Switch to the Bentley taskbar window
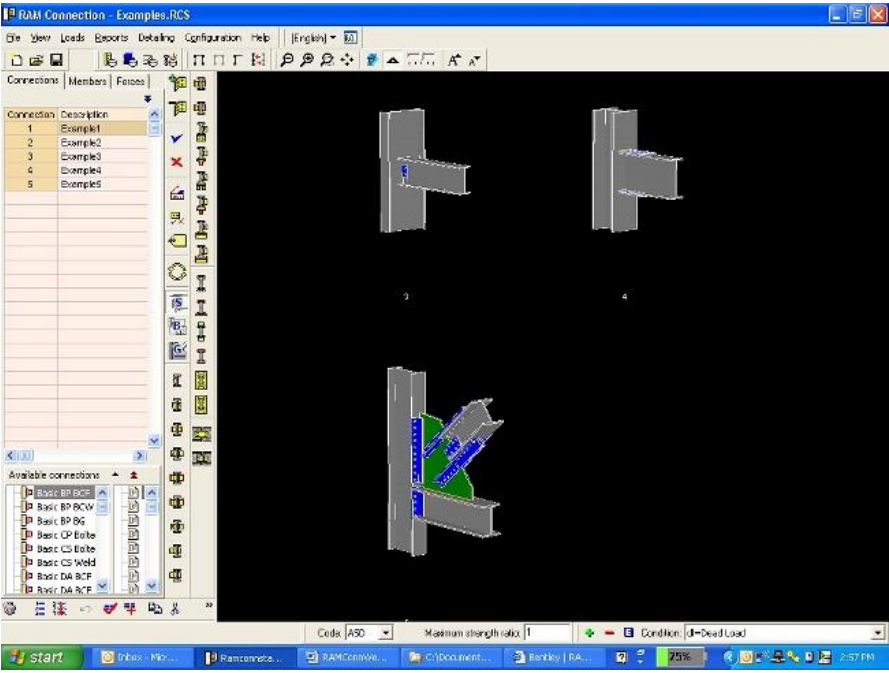889x673 pixels. (x=554, y=658)
